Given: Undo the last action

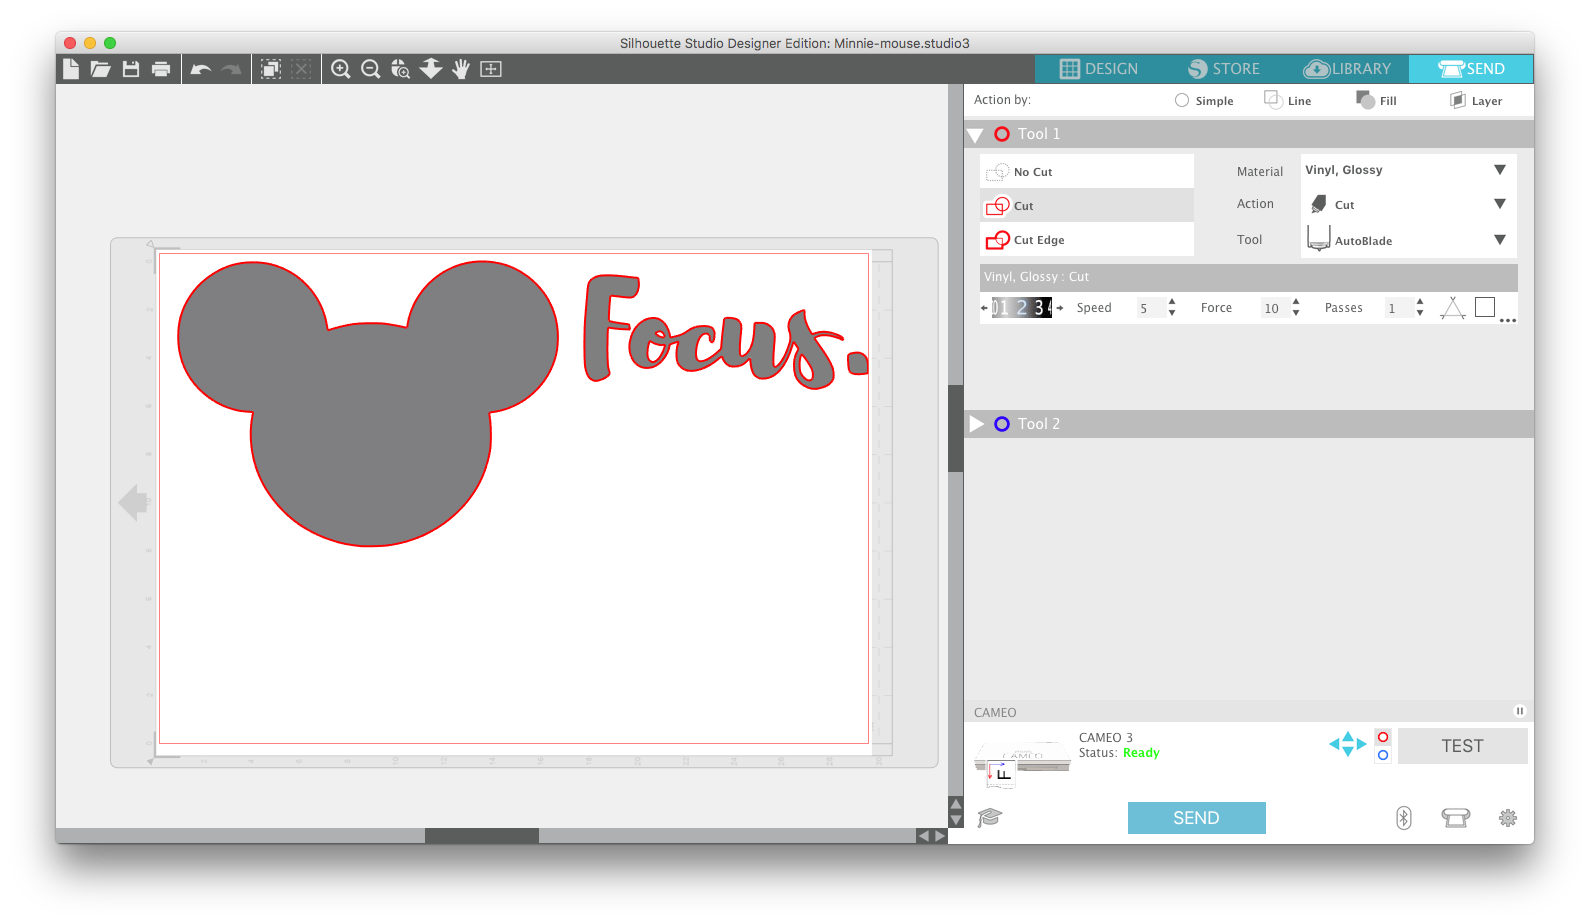Looking at the screenshot, I should (201, 69).
